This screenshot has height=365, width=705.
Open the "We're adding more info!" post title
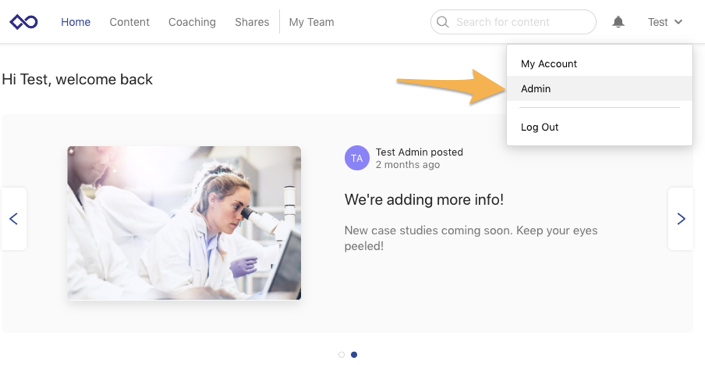[424, 200]
